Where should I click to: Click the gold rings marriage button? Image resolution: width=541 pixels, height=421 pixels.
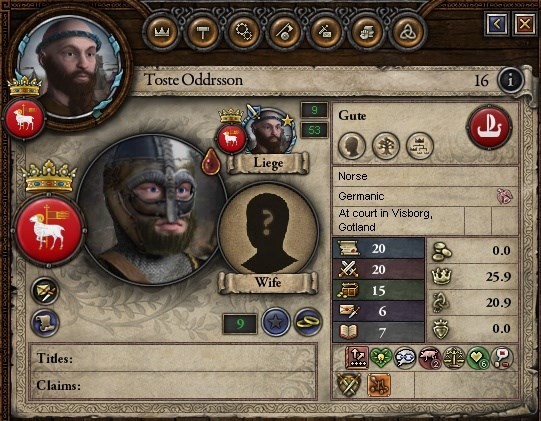(308, 322)
